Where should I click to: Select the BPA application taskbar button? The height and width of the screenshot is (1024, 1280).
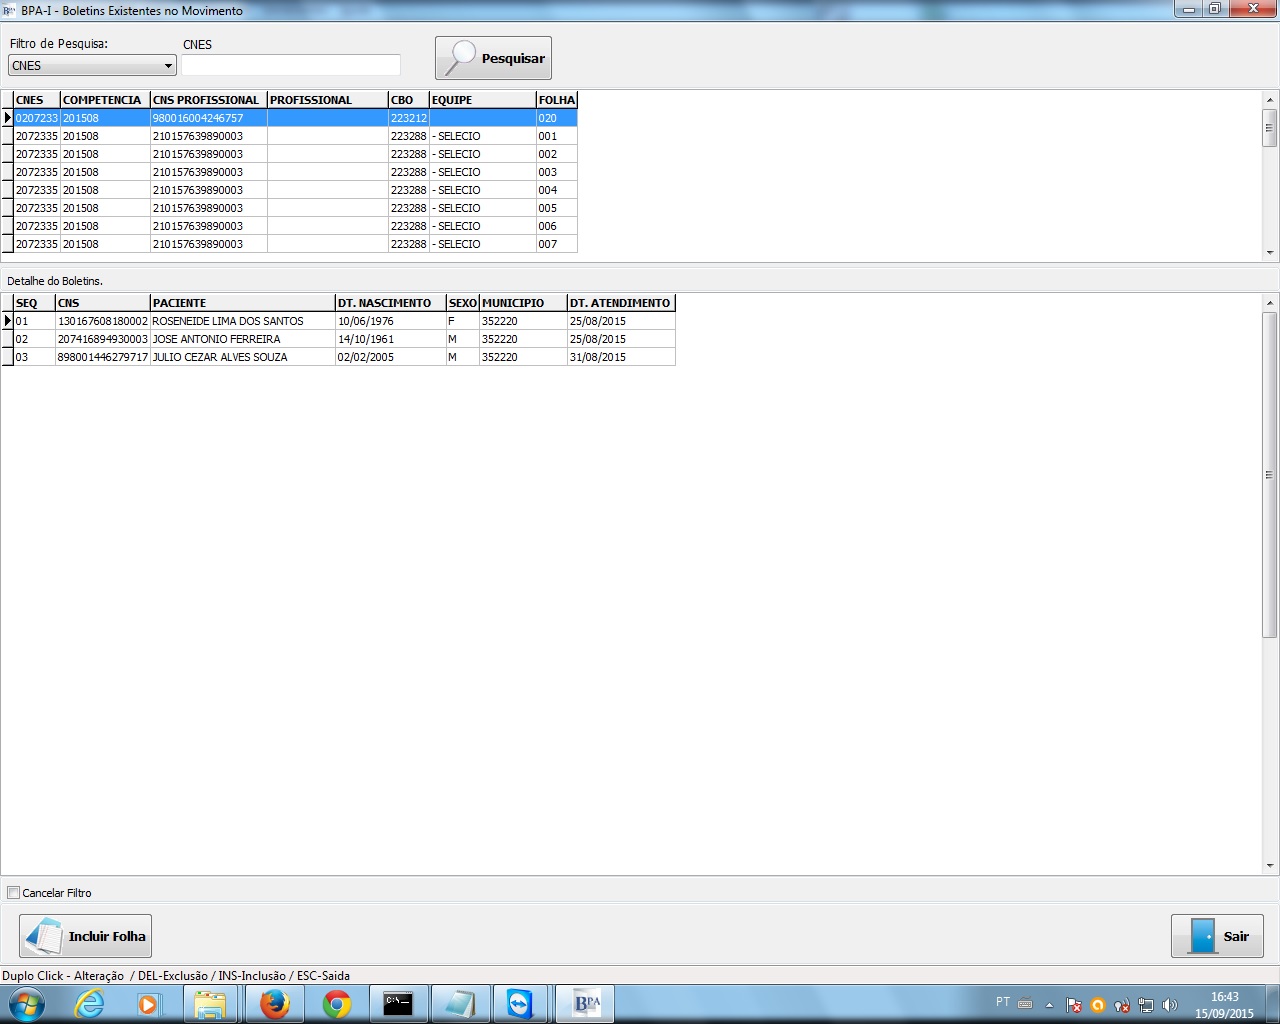(586, 1003)
